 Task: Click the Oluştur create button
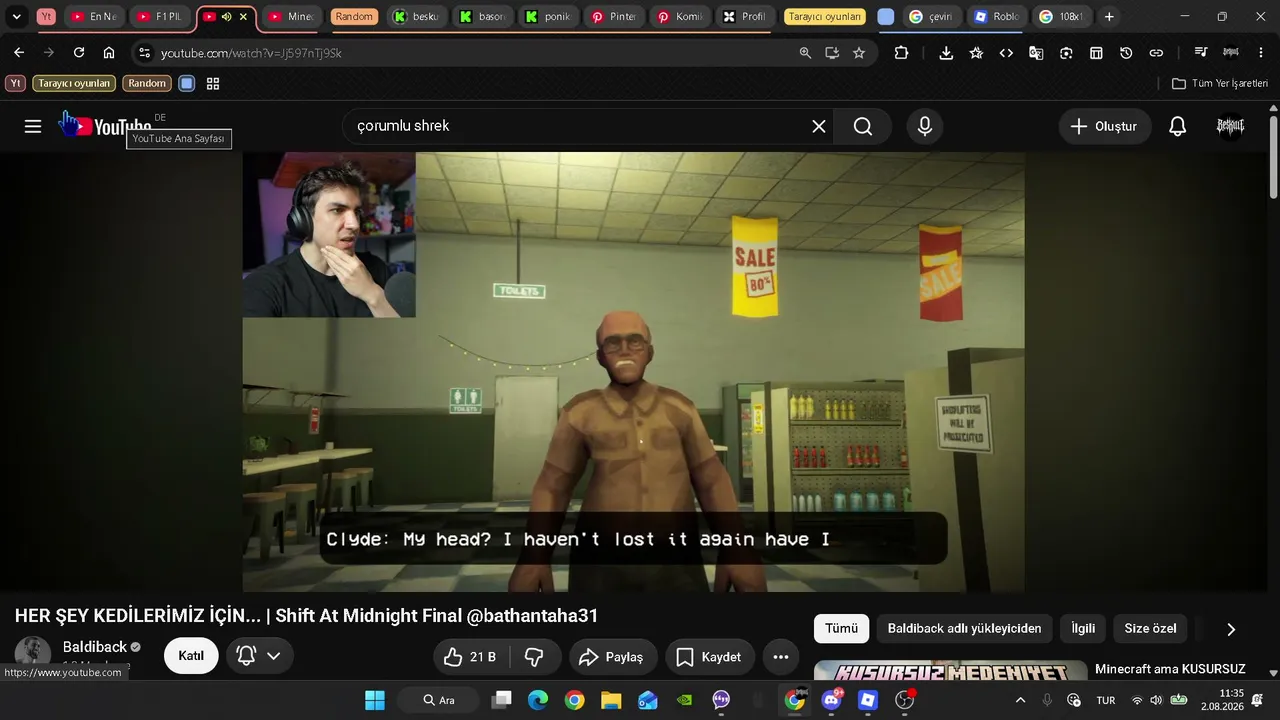click(x=1105, y=126)
